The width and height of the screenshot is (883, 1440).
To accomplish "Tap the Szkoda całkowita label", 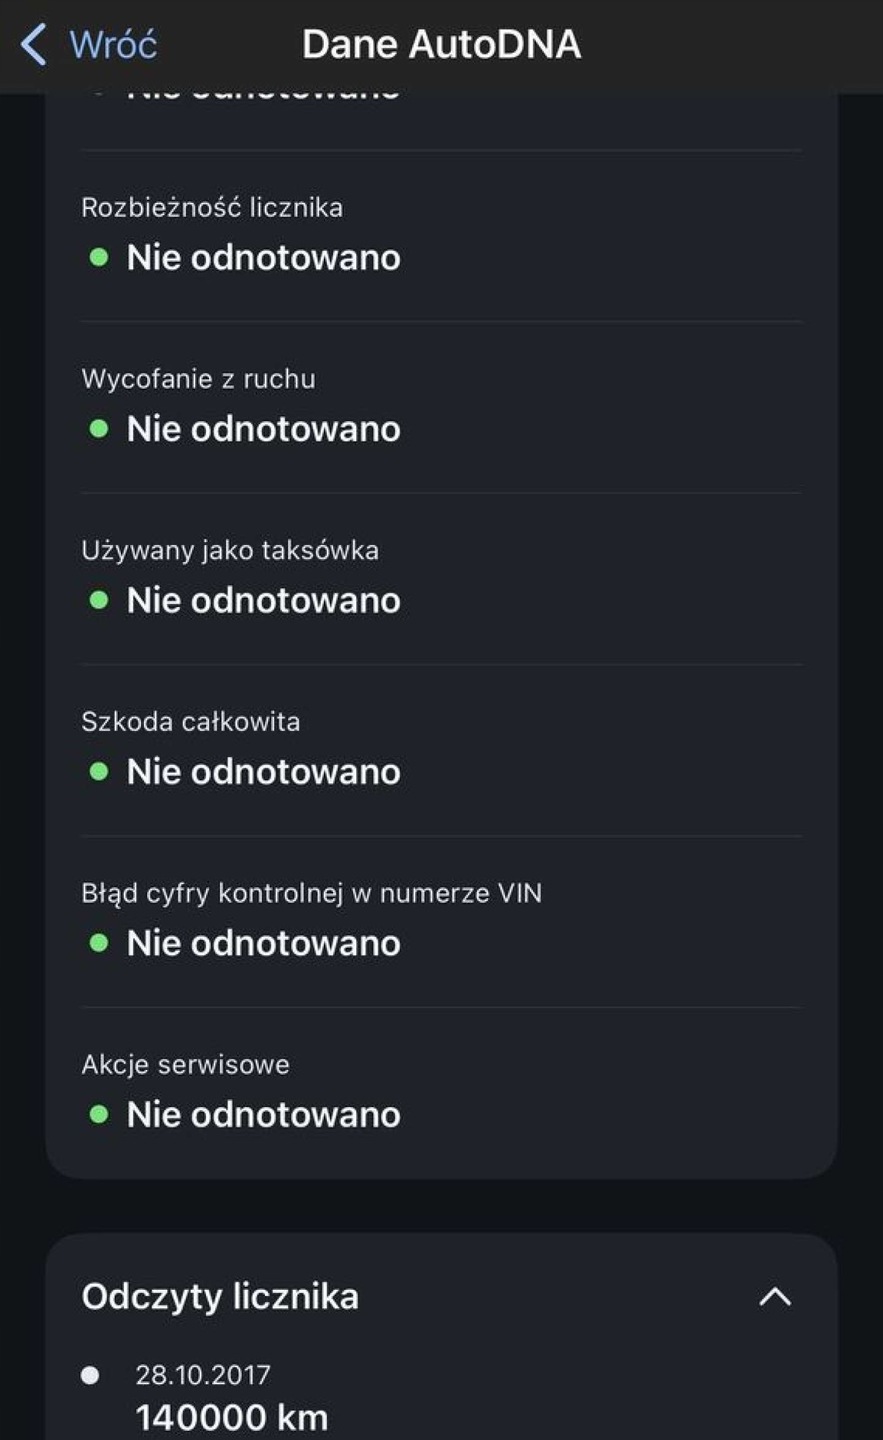I will click(190, 721).
